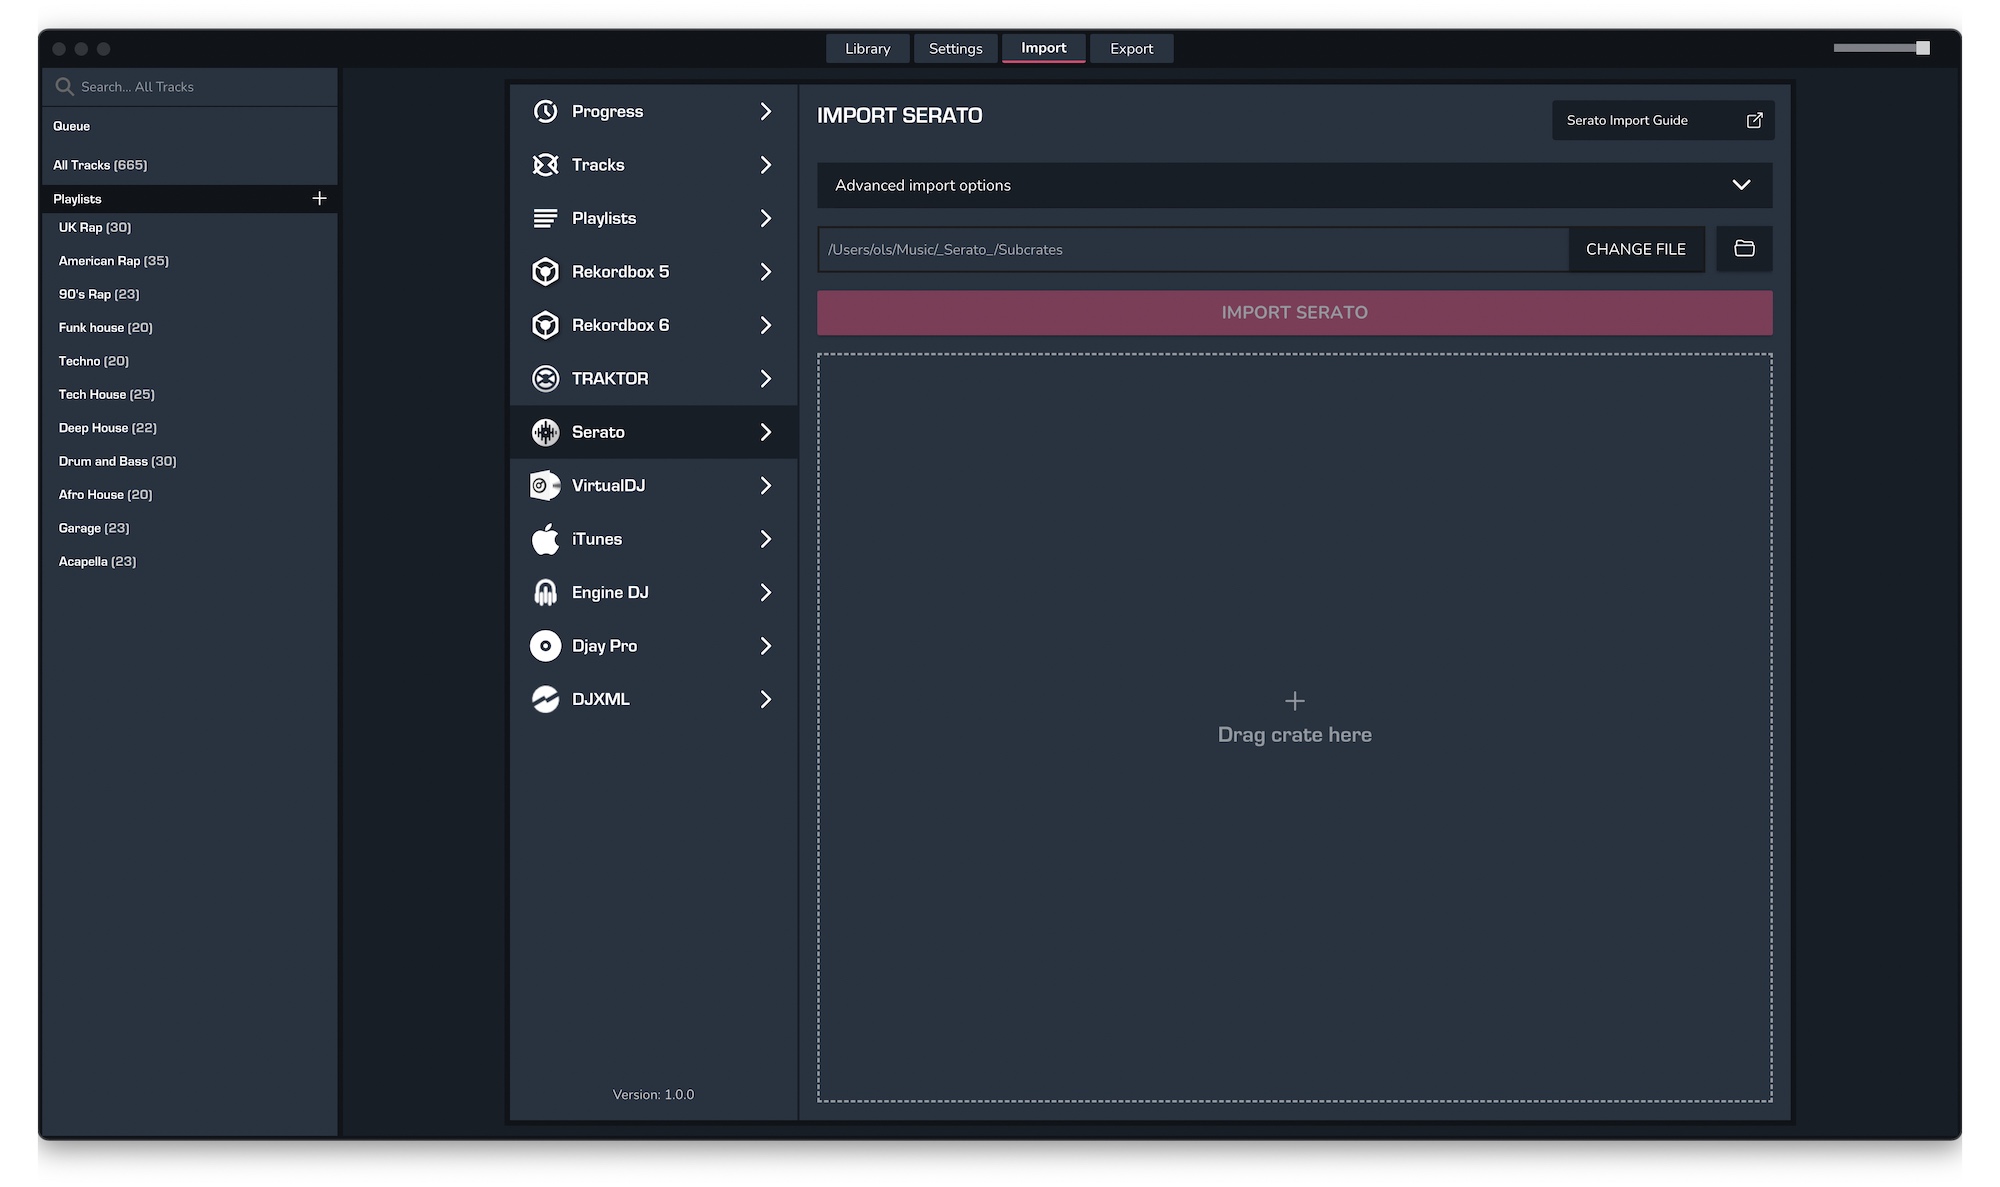Click the Tracks icon in import list

pyautogui.click(x=545, y=165)
